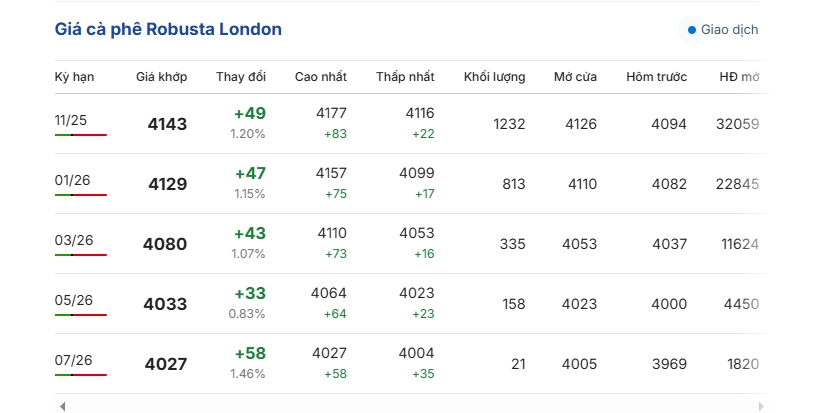
Task: Open the 03/26 contract term
Action: 74,240
